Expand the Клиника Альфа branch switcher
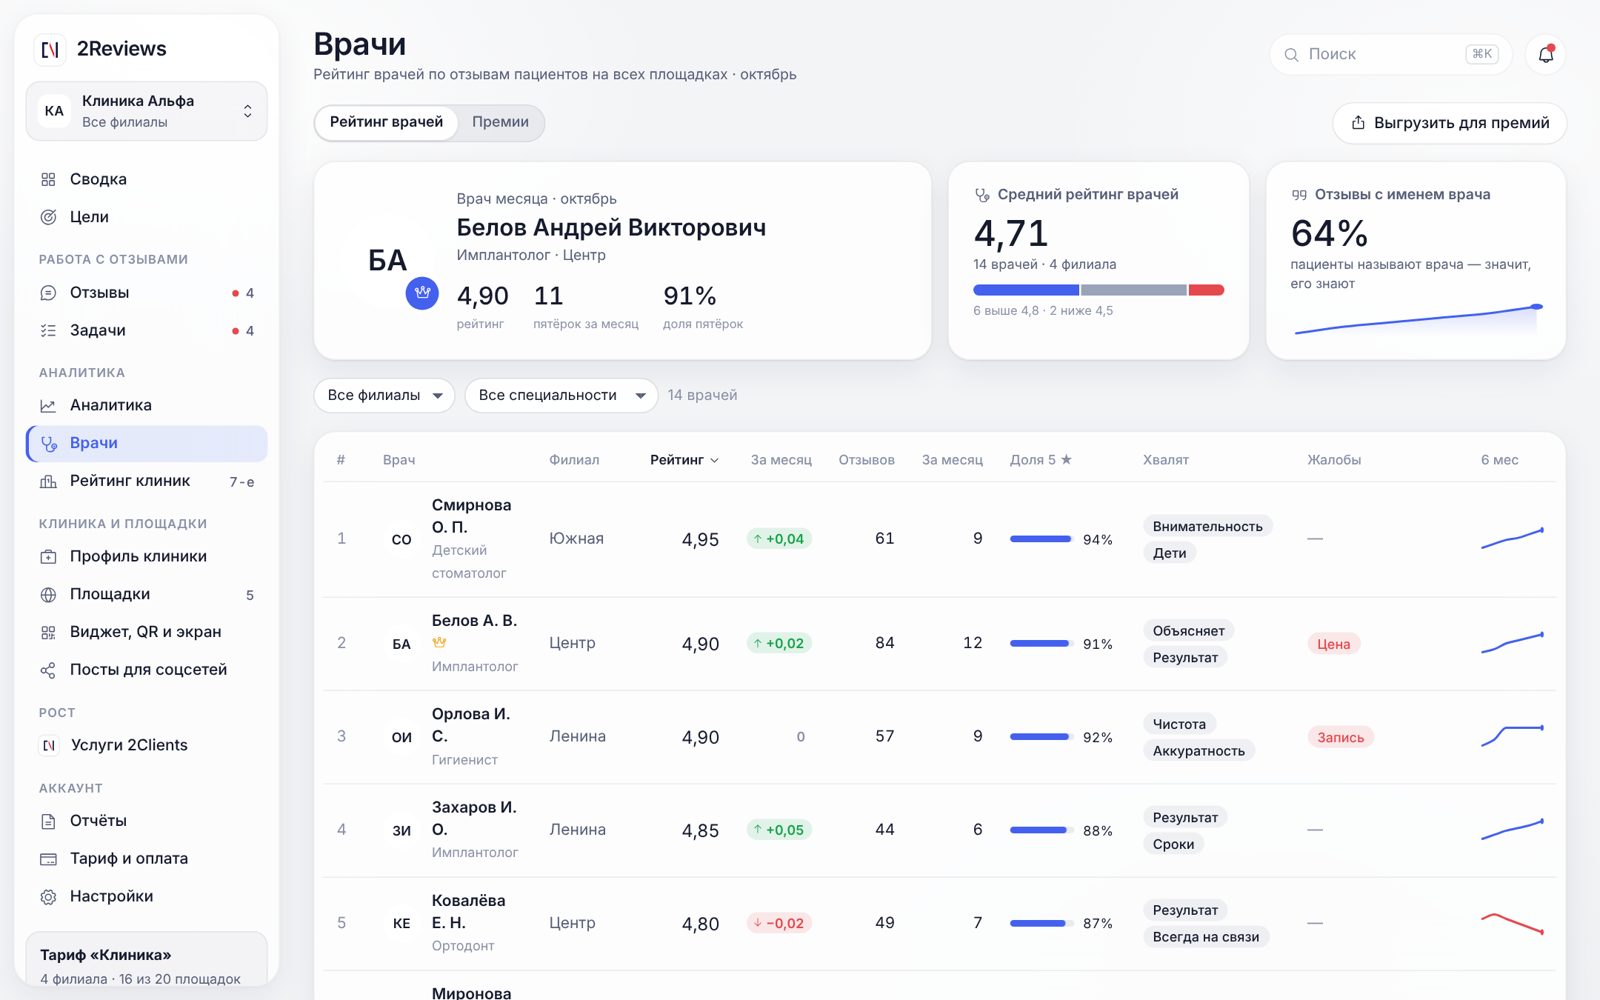Screen dimensions: 1600x1000 click(146, 111)
